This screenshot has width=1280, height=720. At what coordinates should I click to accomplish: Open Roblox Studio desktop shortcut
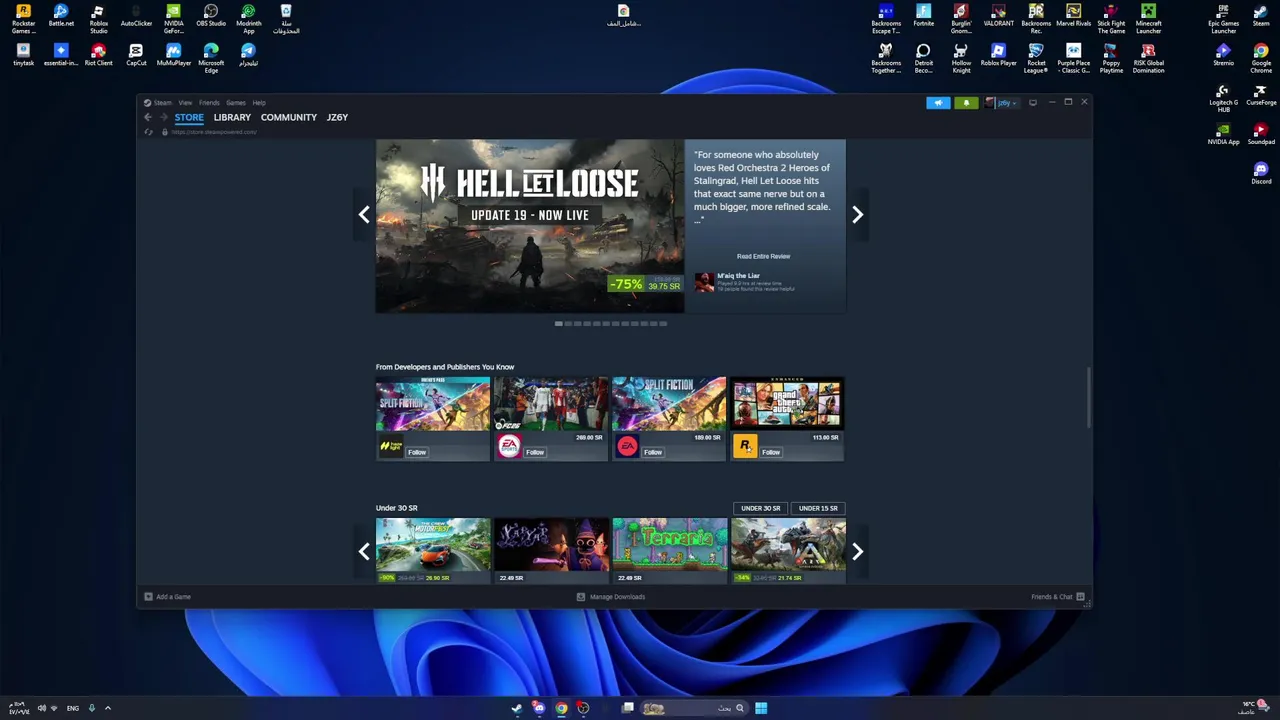click(98, 18)
